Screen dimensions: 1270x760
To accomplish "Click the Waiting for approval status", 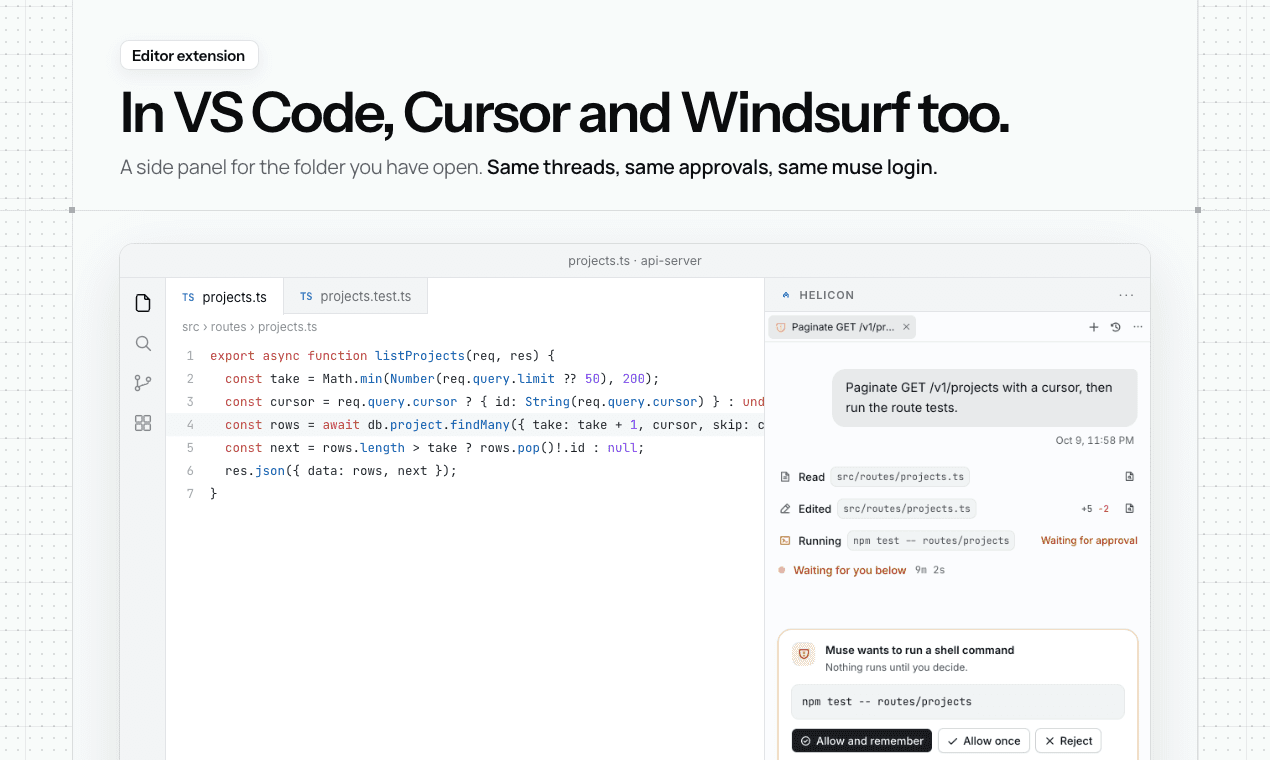I will (1089, 540).
